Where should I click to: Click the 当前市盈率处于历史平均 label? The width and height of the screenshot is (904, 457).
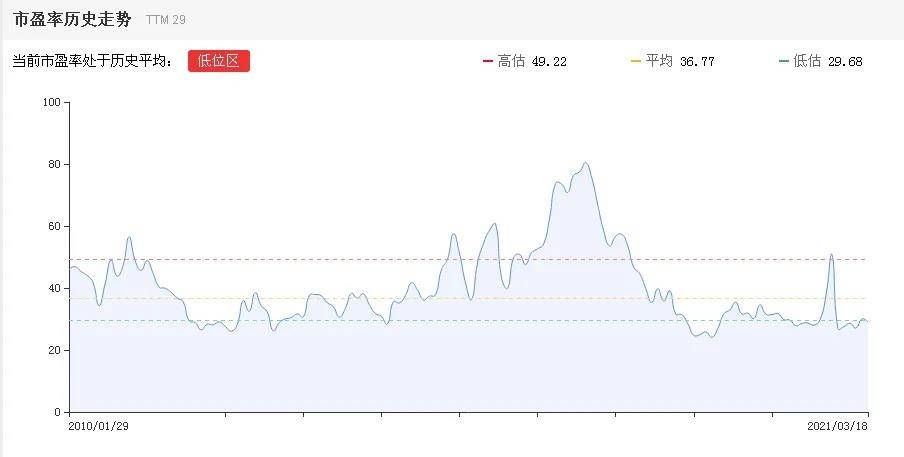(92, 61)
